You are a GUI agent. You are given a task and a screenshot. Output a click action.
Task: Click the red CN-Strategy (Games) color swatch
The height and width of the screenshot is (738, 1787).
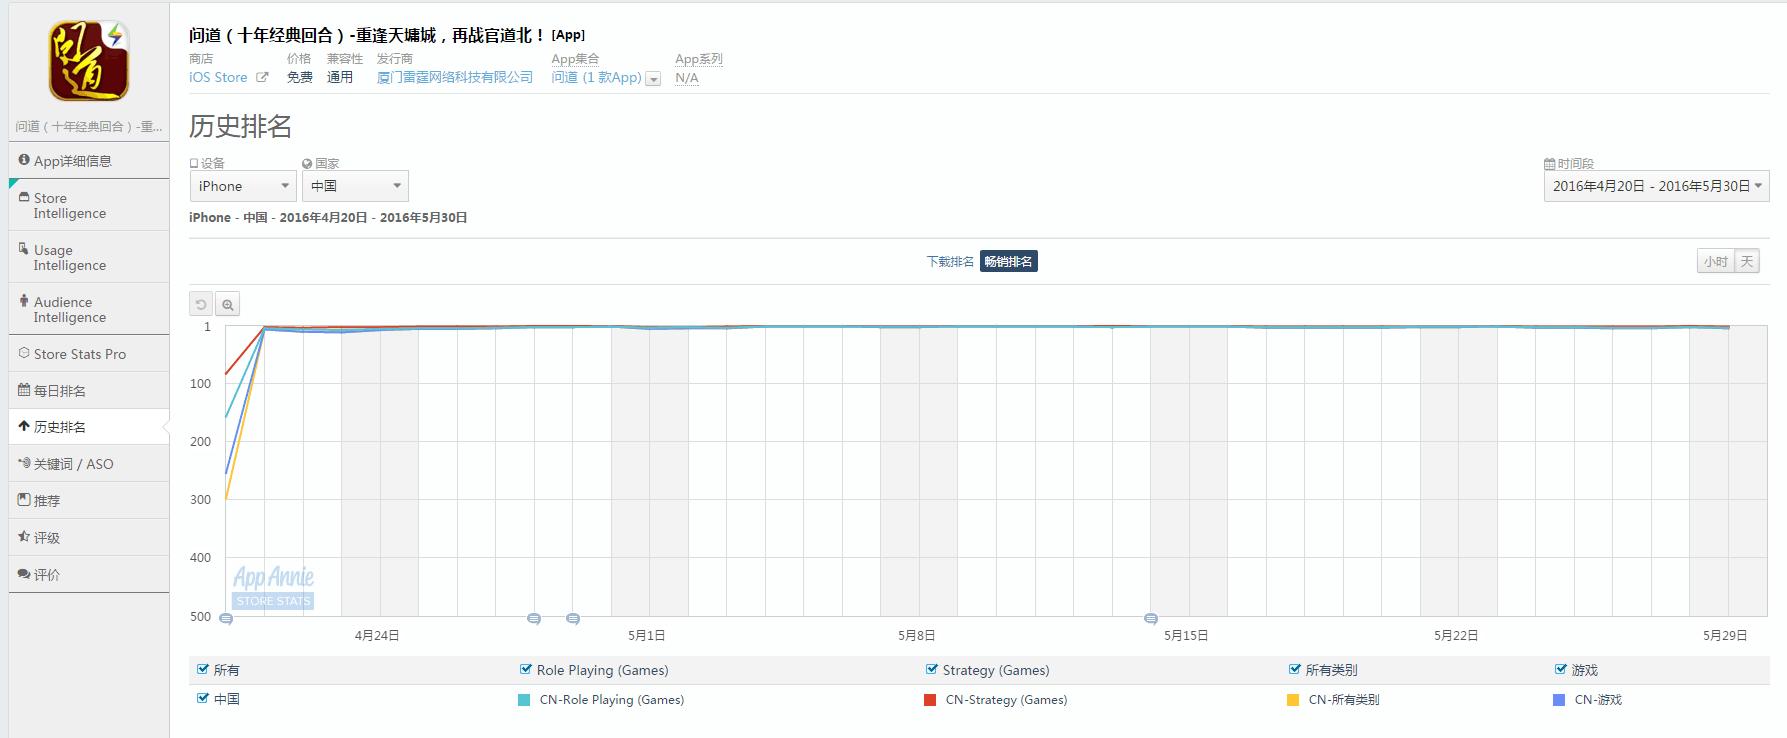930,700
